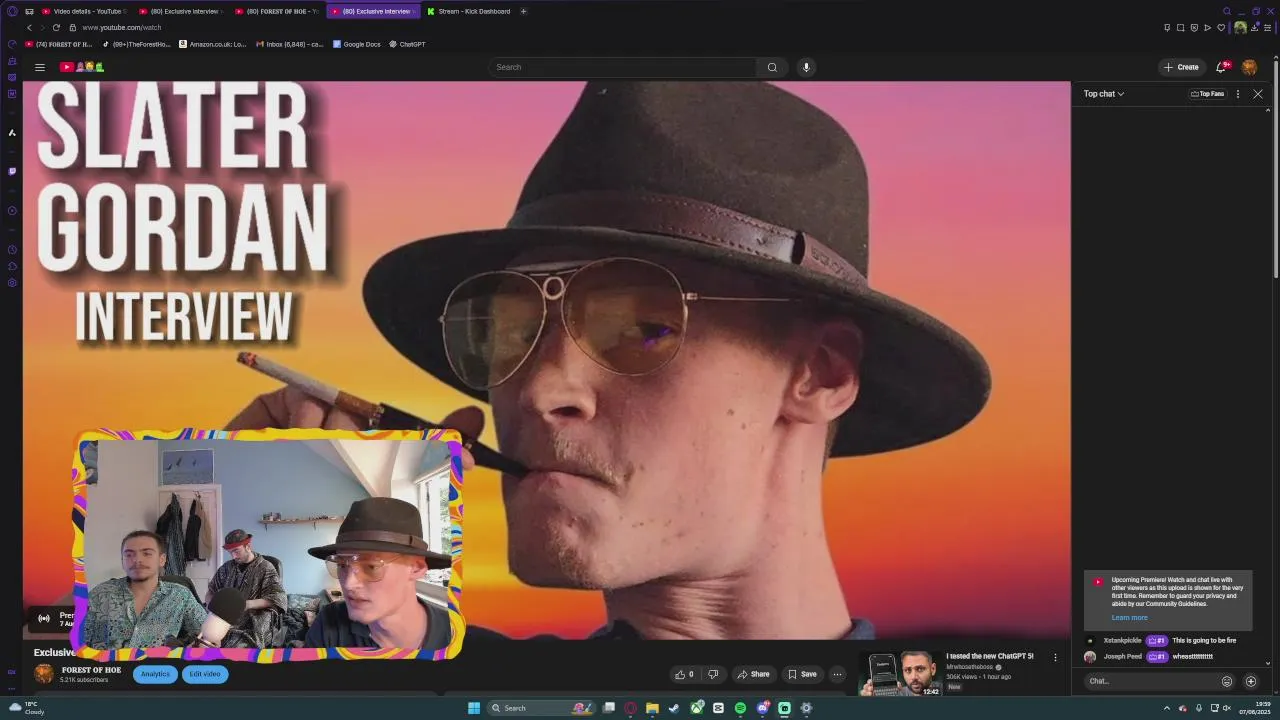Open the YouTube hamburger guide menu
The height and width of the screenshot is (720, 1280).
(x=40, y=67)
